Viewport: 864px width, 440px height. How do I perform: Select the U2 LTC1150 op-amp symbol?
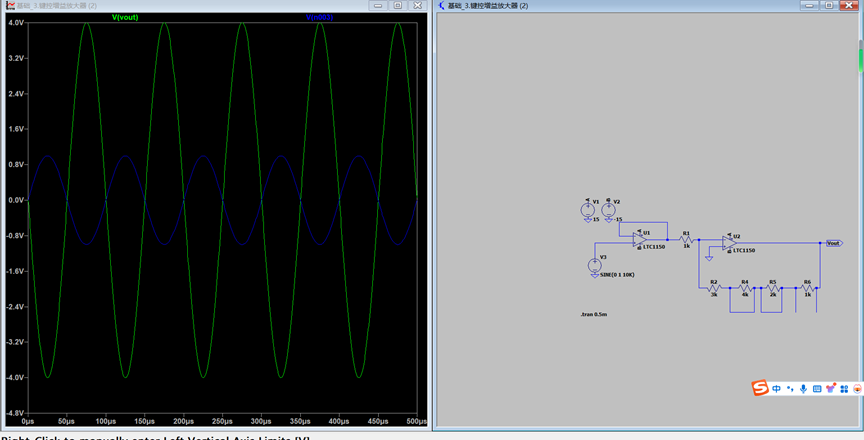pyautogui.click(x=730, y=243)
